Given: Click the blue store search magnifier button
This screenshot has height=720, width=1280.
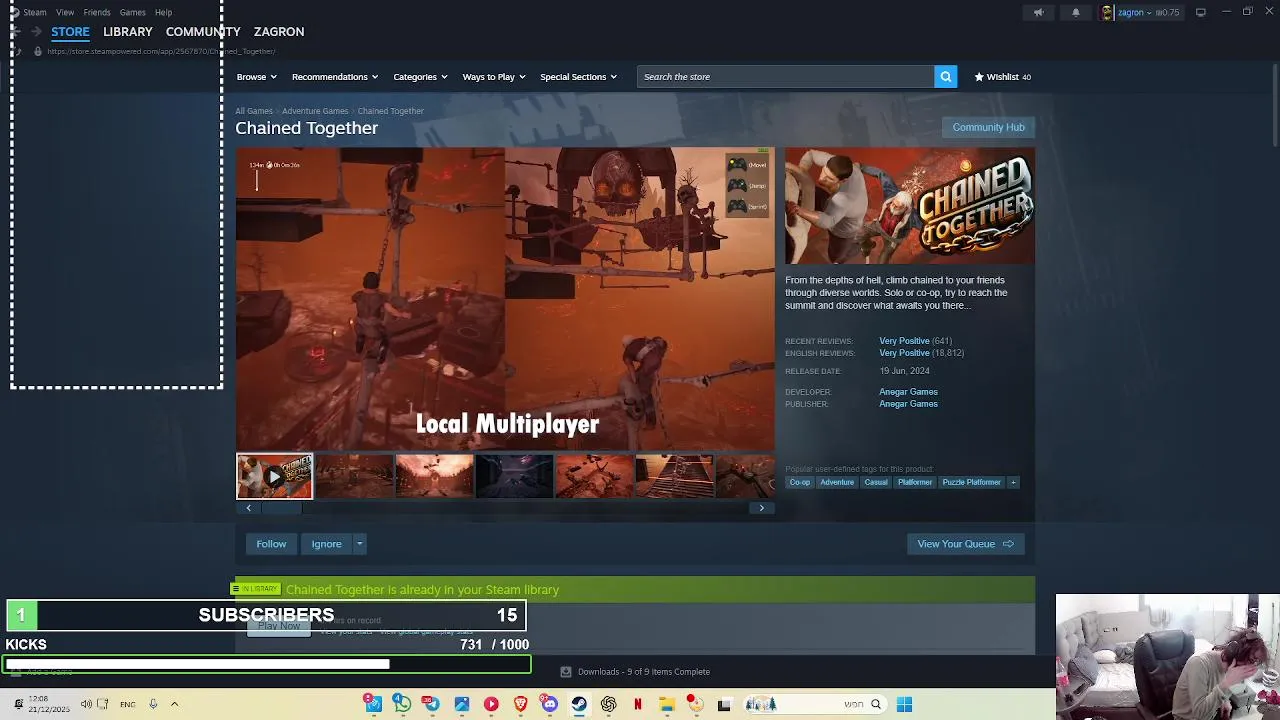Looking at the screenshot, I should [945, 77].
